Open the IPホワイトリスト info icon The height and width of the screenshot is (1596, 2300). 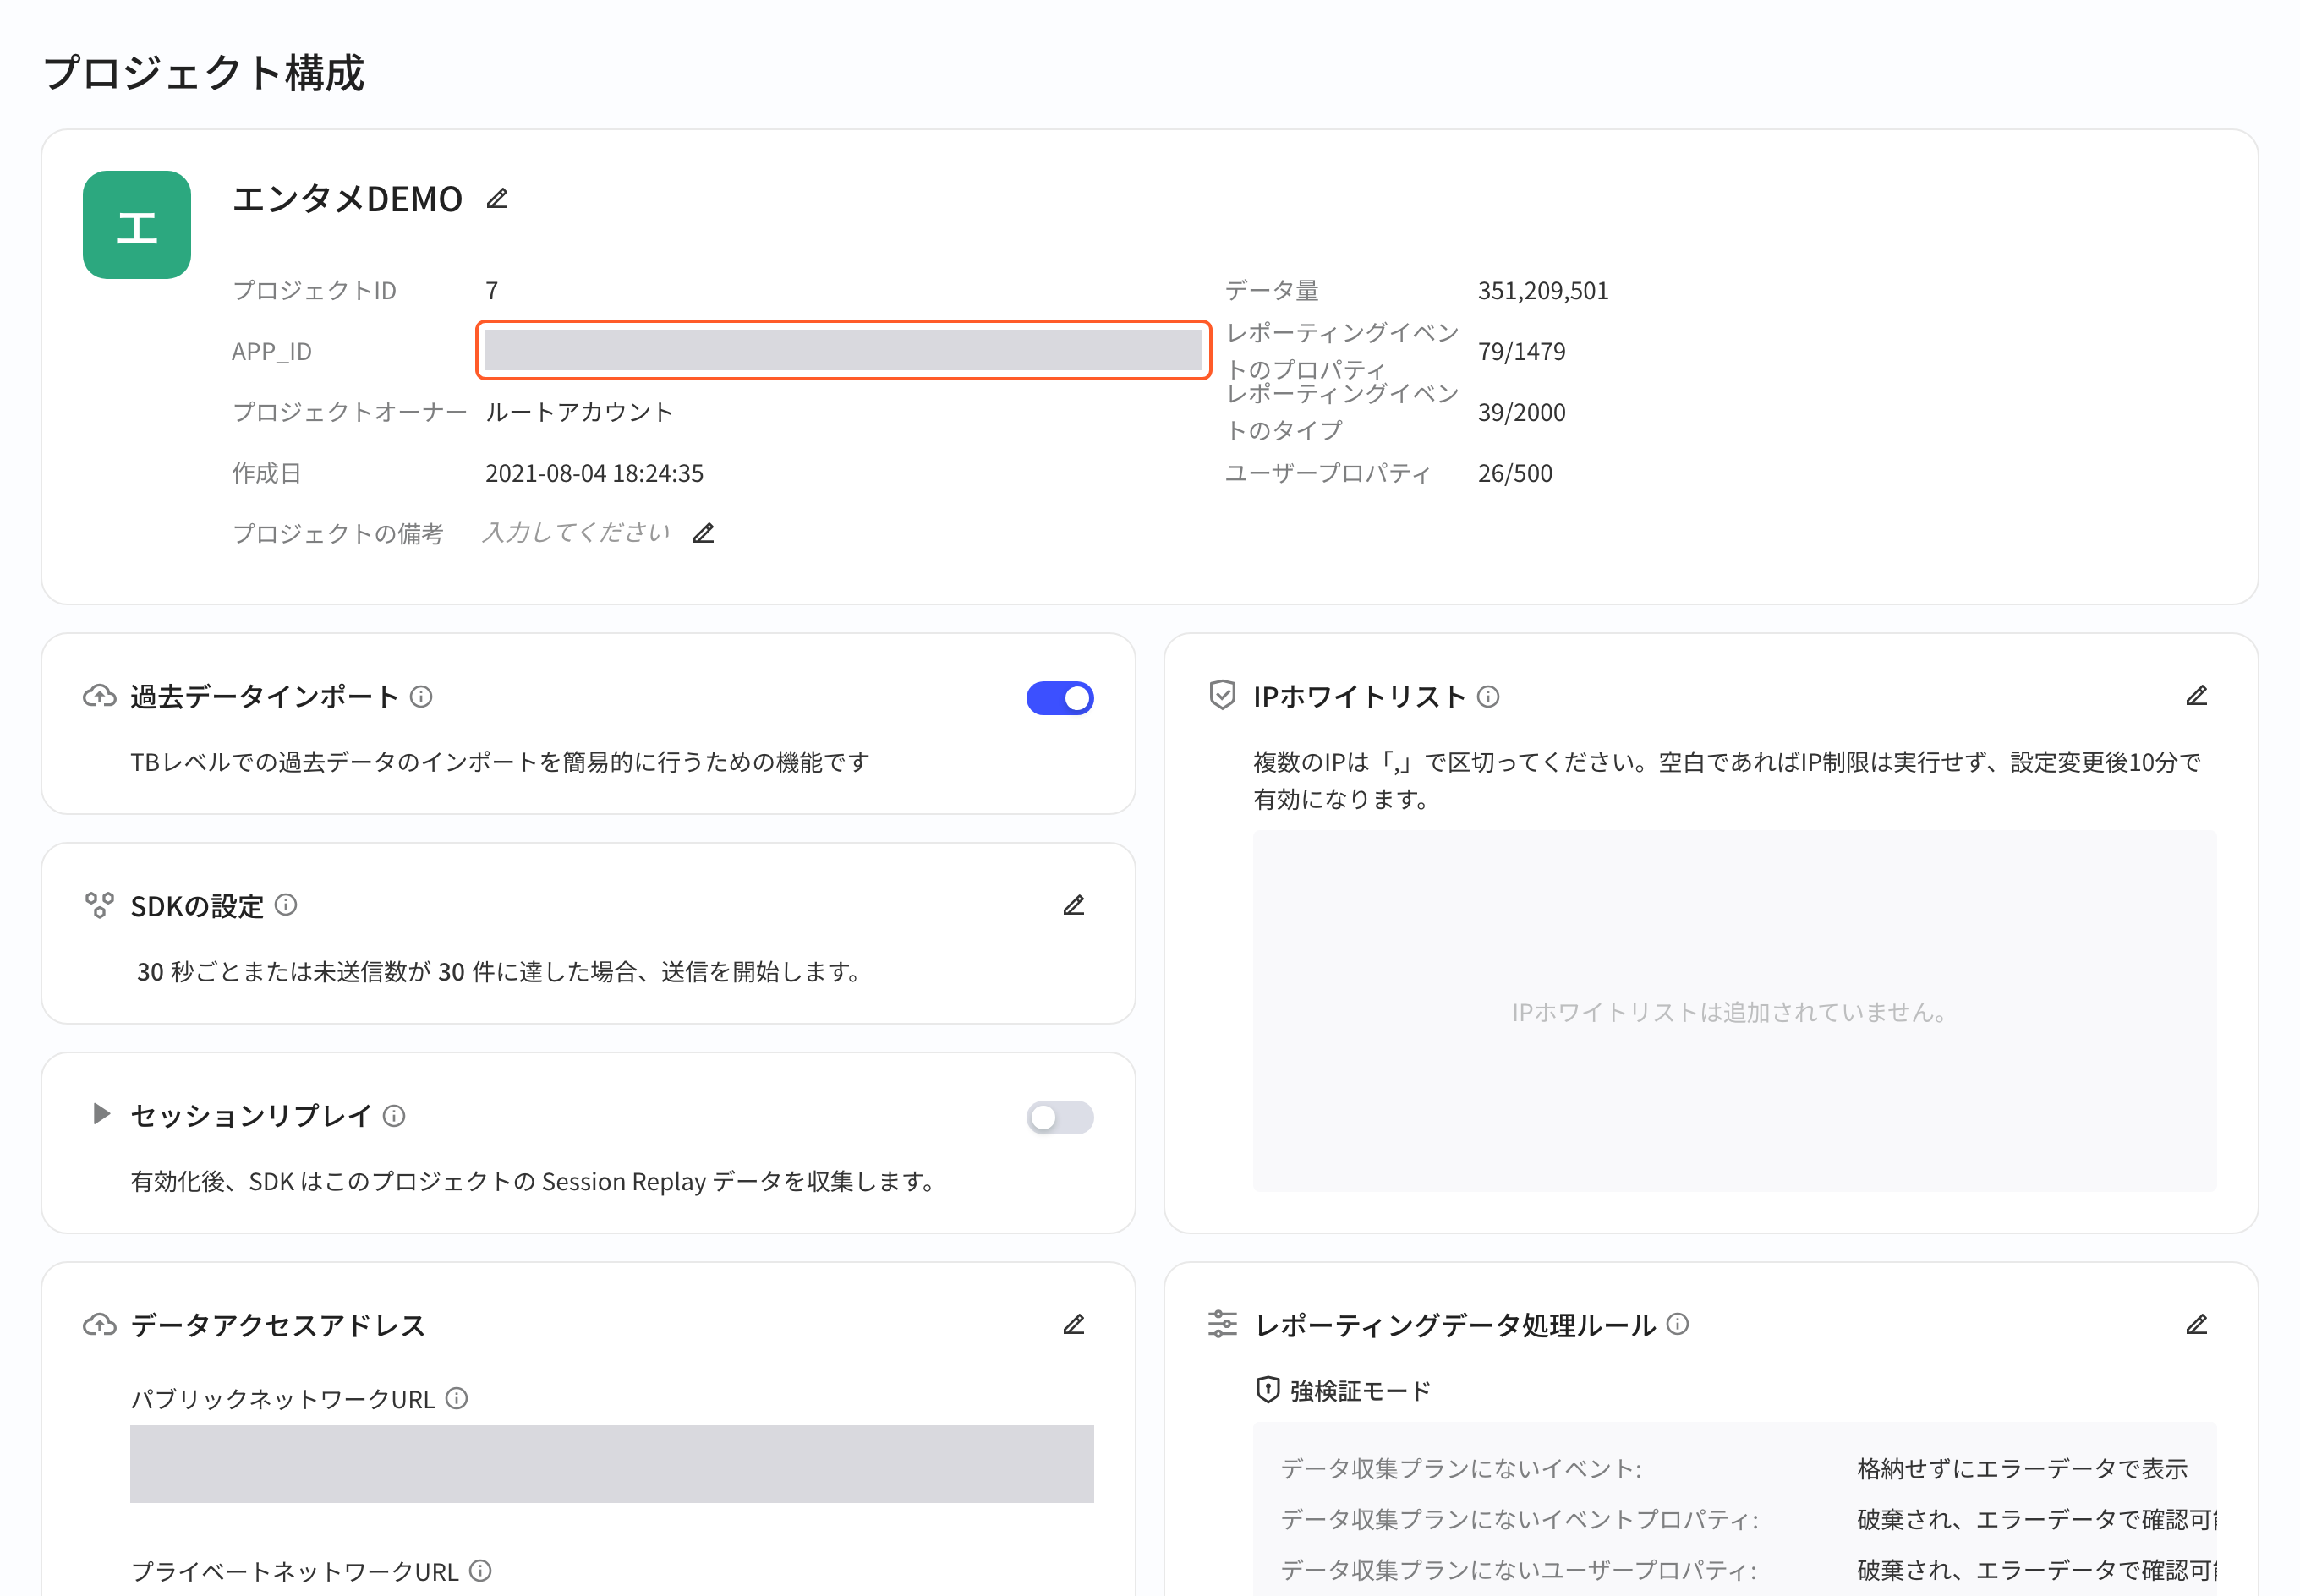(x=1488, y=697)
